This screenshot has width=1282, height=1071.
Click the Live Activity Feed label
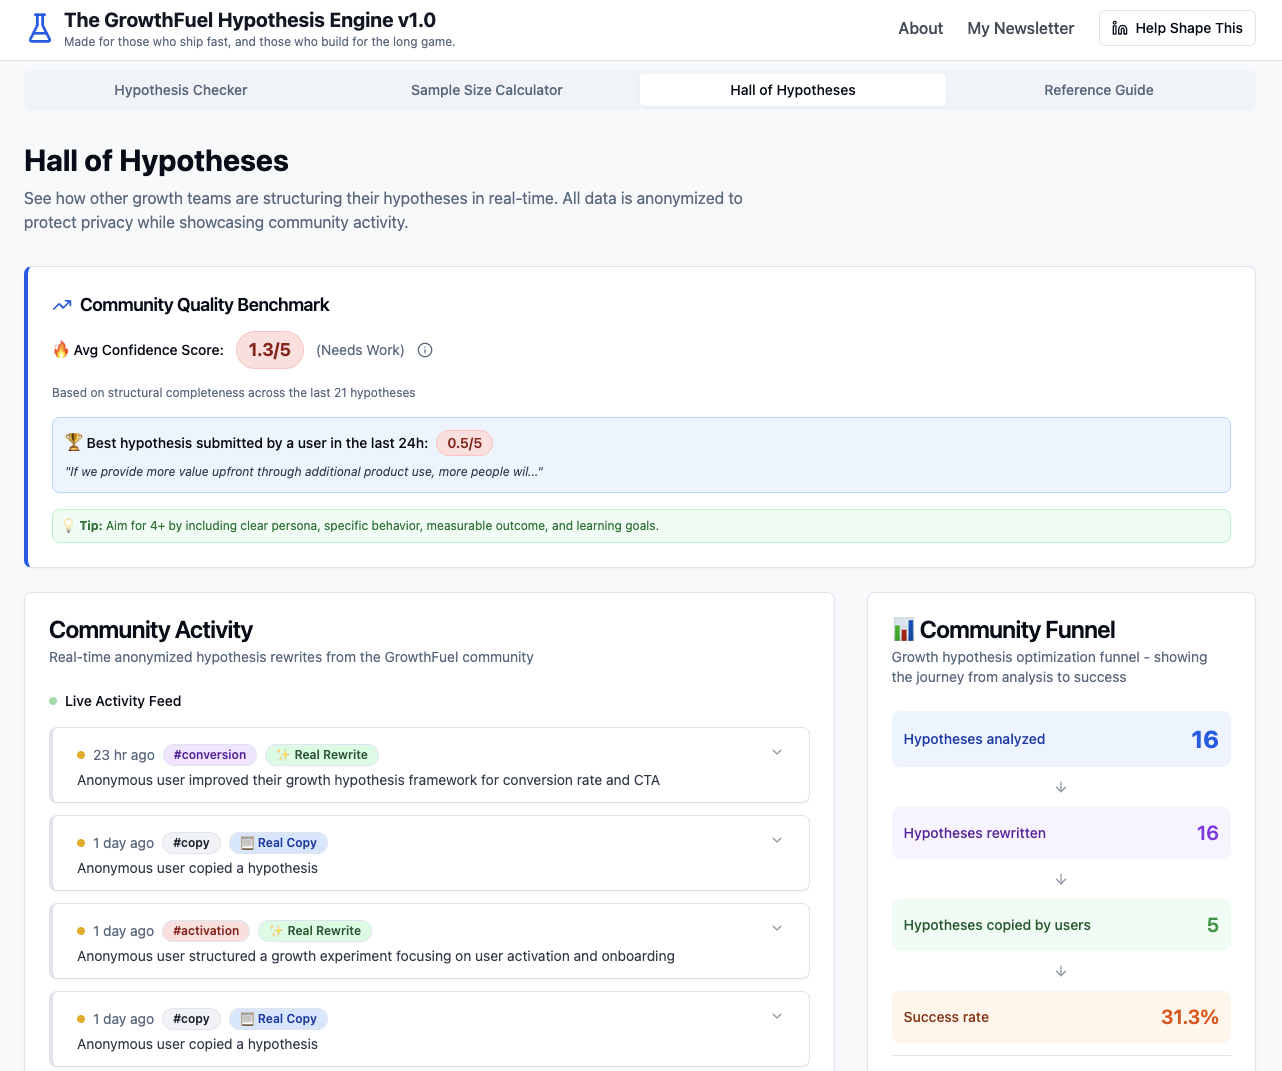pyautogui.click(x=123, y=701)
